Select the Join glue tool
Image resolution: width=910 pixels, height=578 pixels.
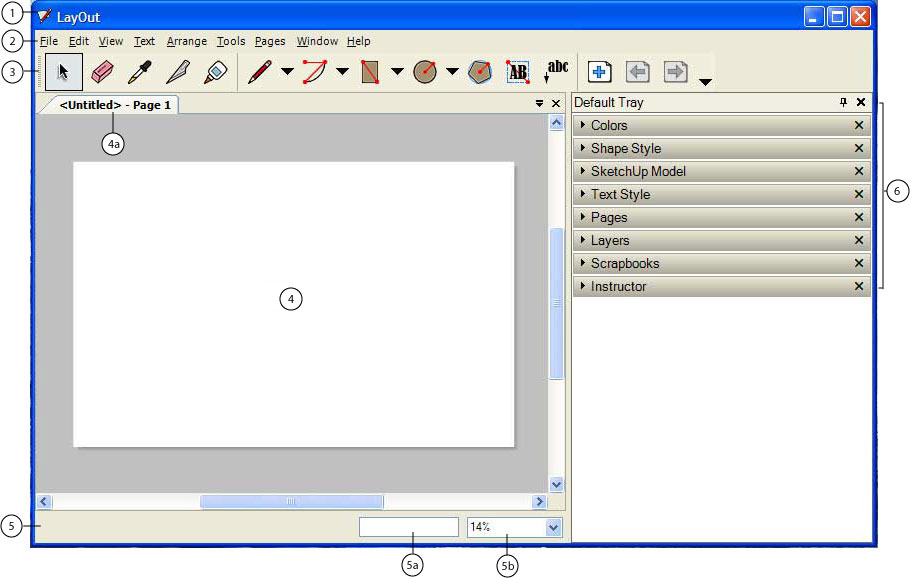[x=215, y=72]
